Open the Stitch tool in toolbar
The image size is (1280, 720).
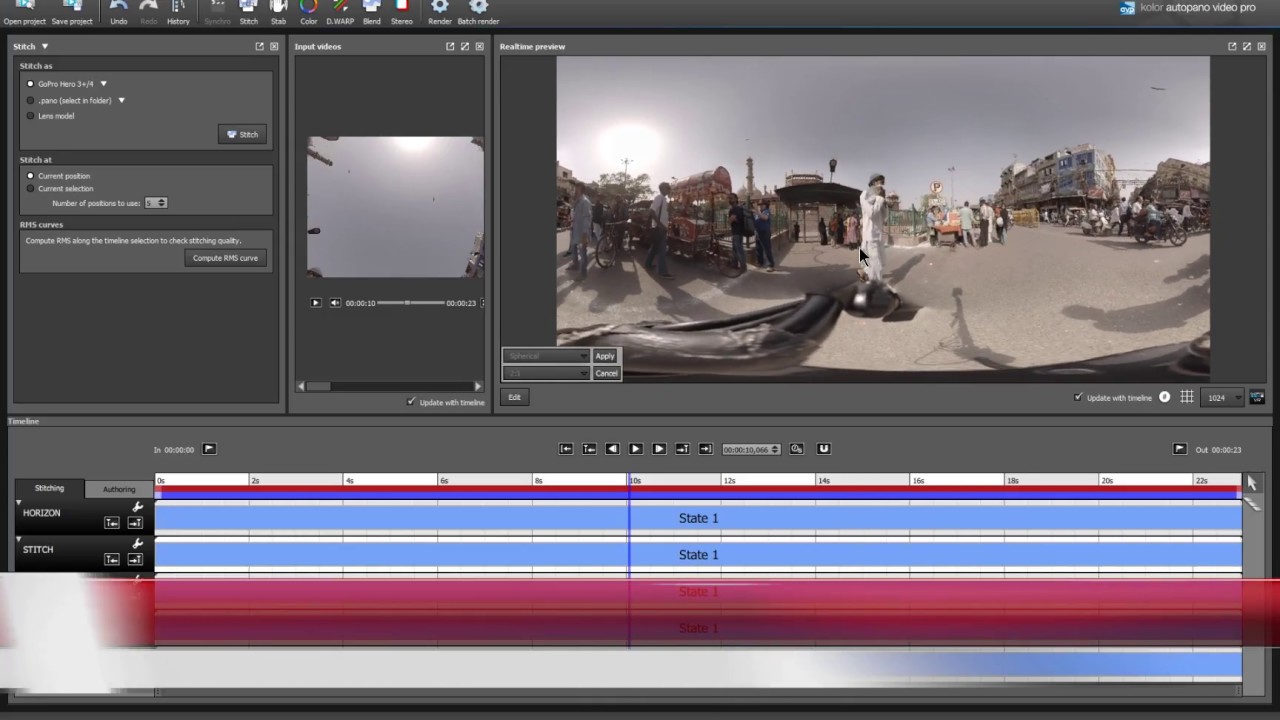248,12
